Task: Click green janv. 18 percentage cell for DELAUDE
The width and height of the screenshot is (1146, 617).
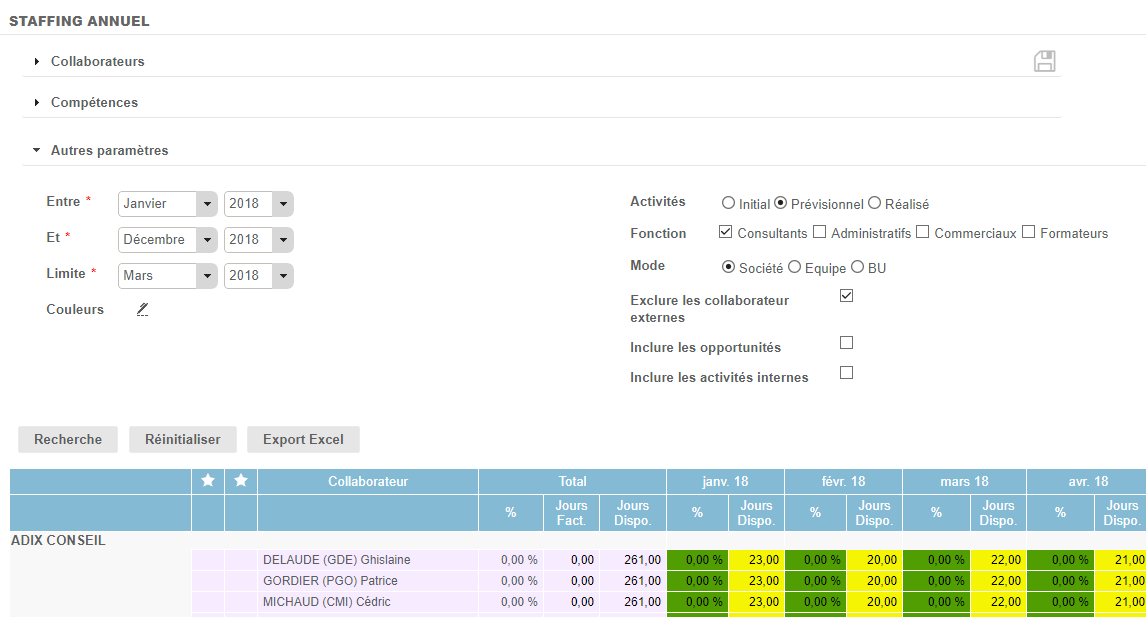Action: coord(697,560)
